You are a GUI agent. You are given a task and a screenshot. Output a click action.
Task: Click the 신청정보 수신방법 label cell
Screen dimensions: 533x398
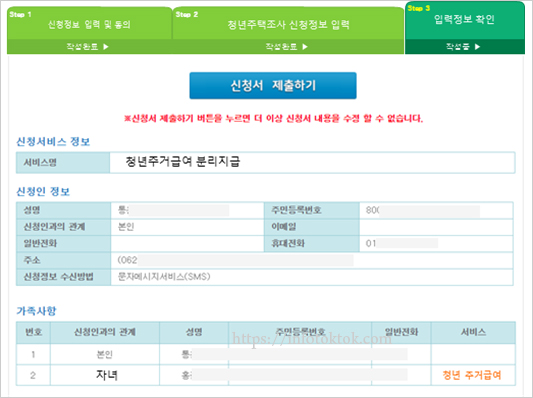pyautogui.click(x=64, y=277)
